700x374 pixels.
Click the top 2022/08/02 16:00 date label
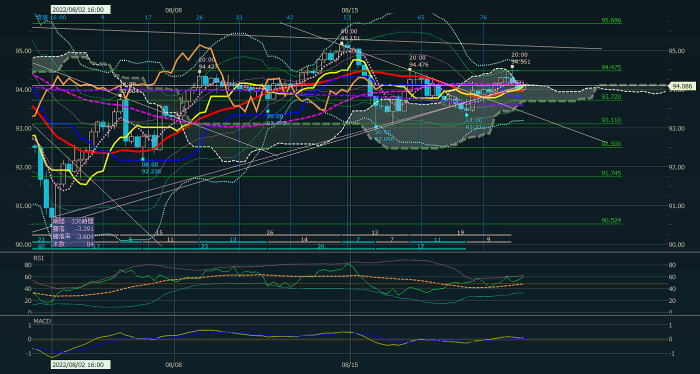(x=80, y=9)
